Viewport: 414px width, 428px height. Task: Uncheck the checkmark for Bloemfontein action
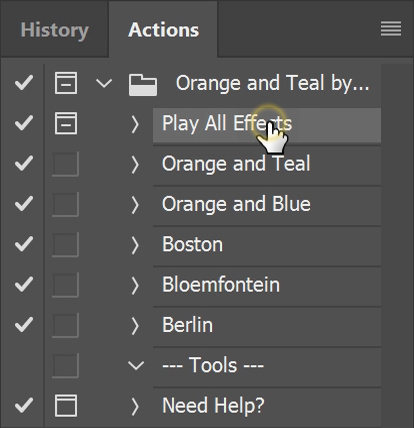[24, 284]
